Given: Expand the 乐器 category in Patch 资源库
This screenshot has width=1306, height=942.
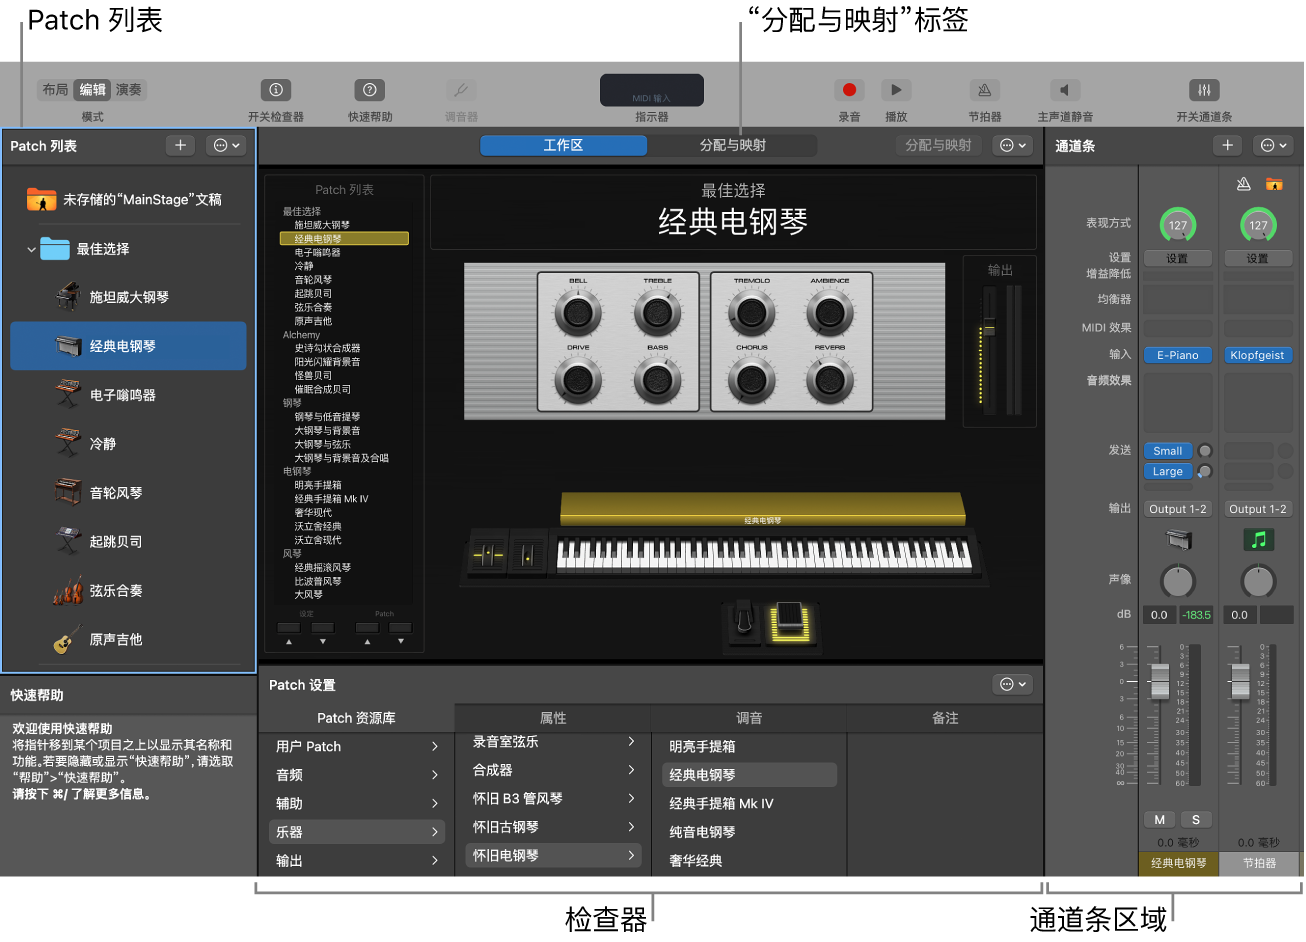Looking at the screenshot, I should pos(356,831).
